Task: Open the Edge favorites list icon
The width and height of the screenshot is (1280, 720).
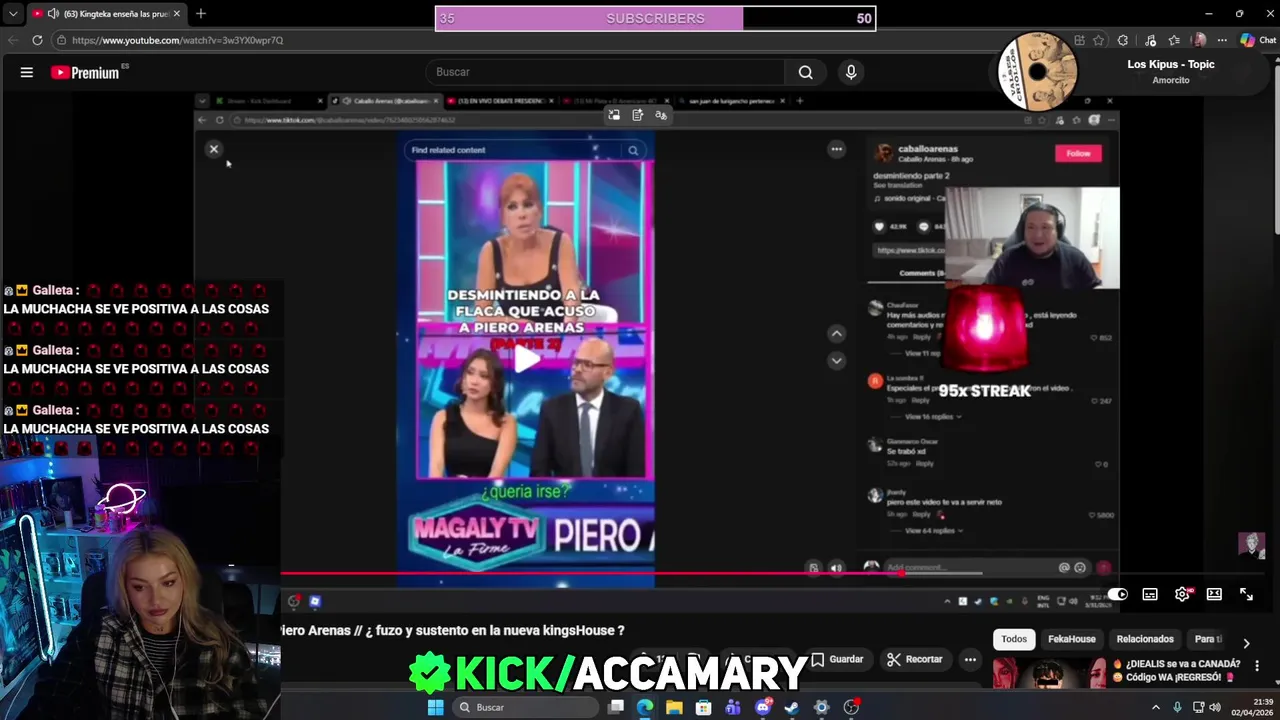Action: pyautogui.click(x=1174, y=40)
